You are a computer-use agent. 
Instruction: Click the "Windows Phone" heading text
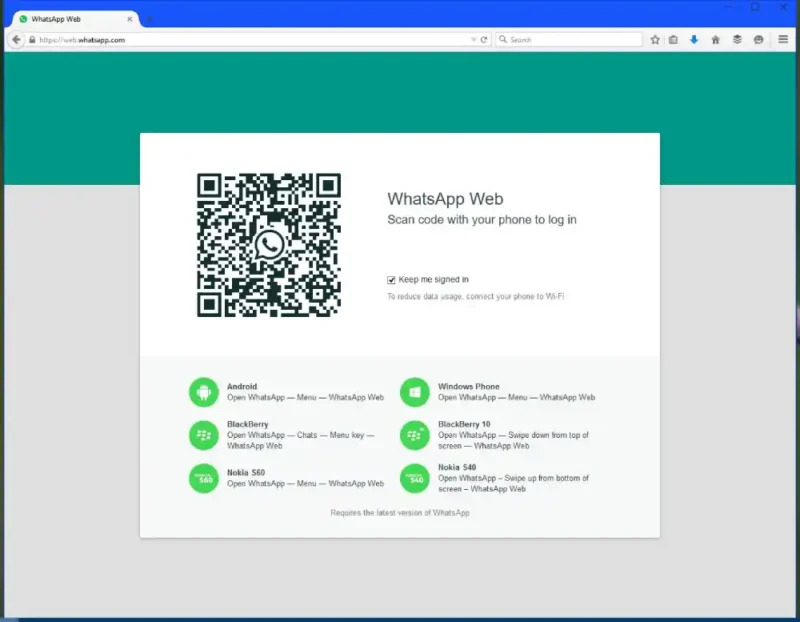(x=468, y=386)
